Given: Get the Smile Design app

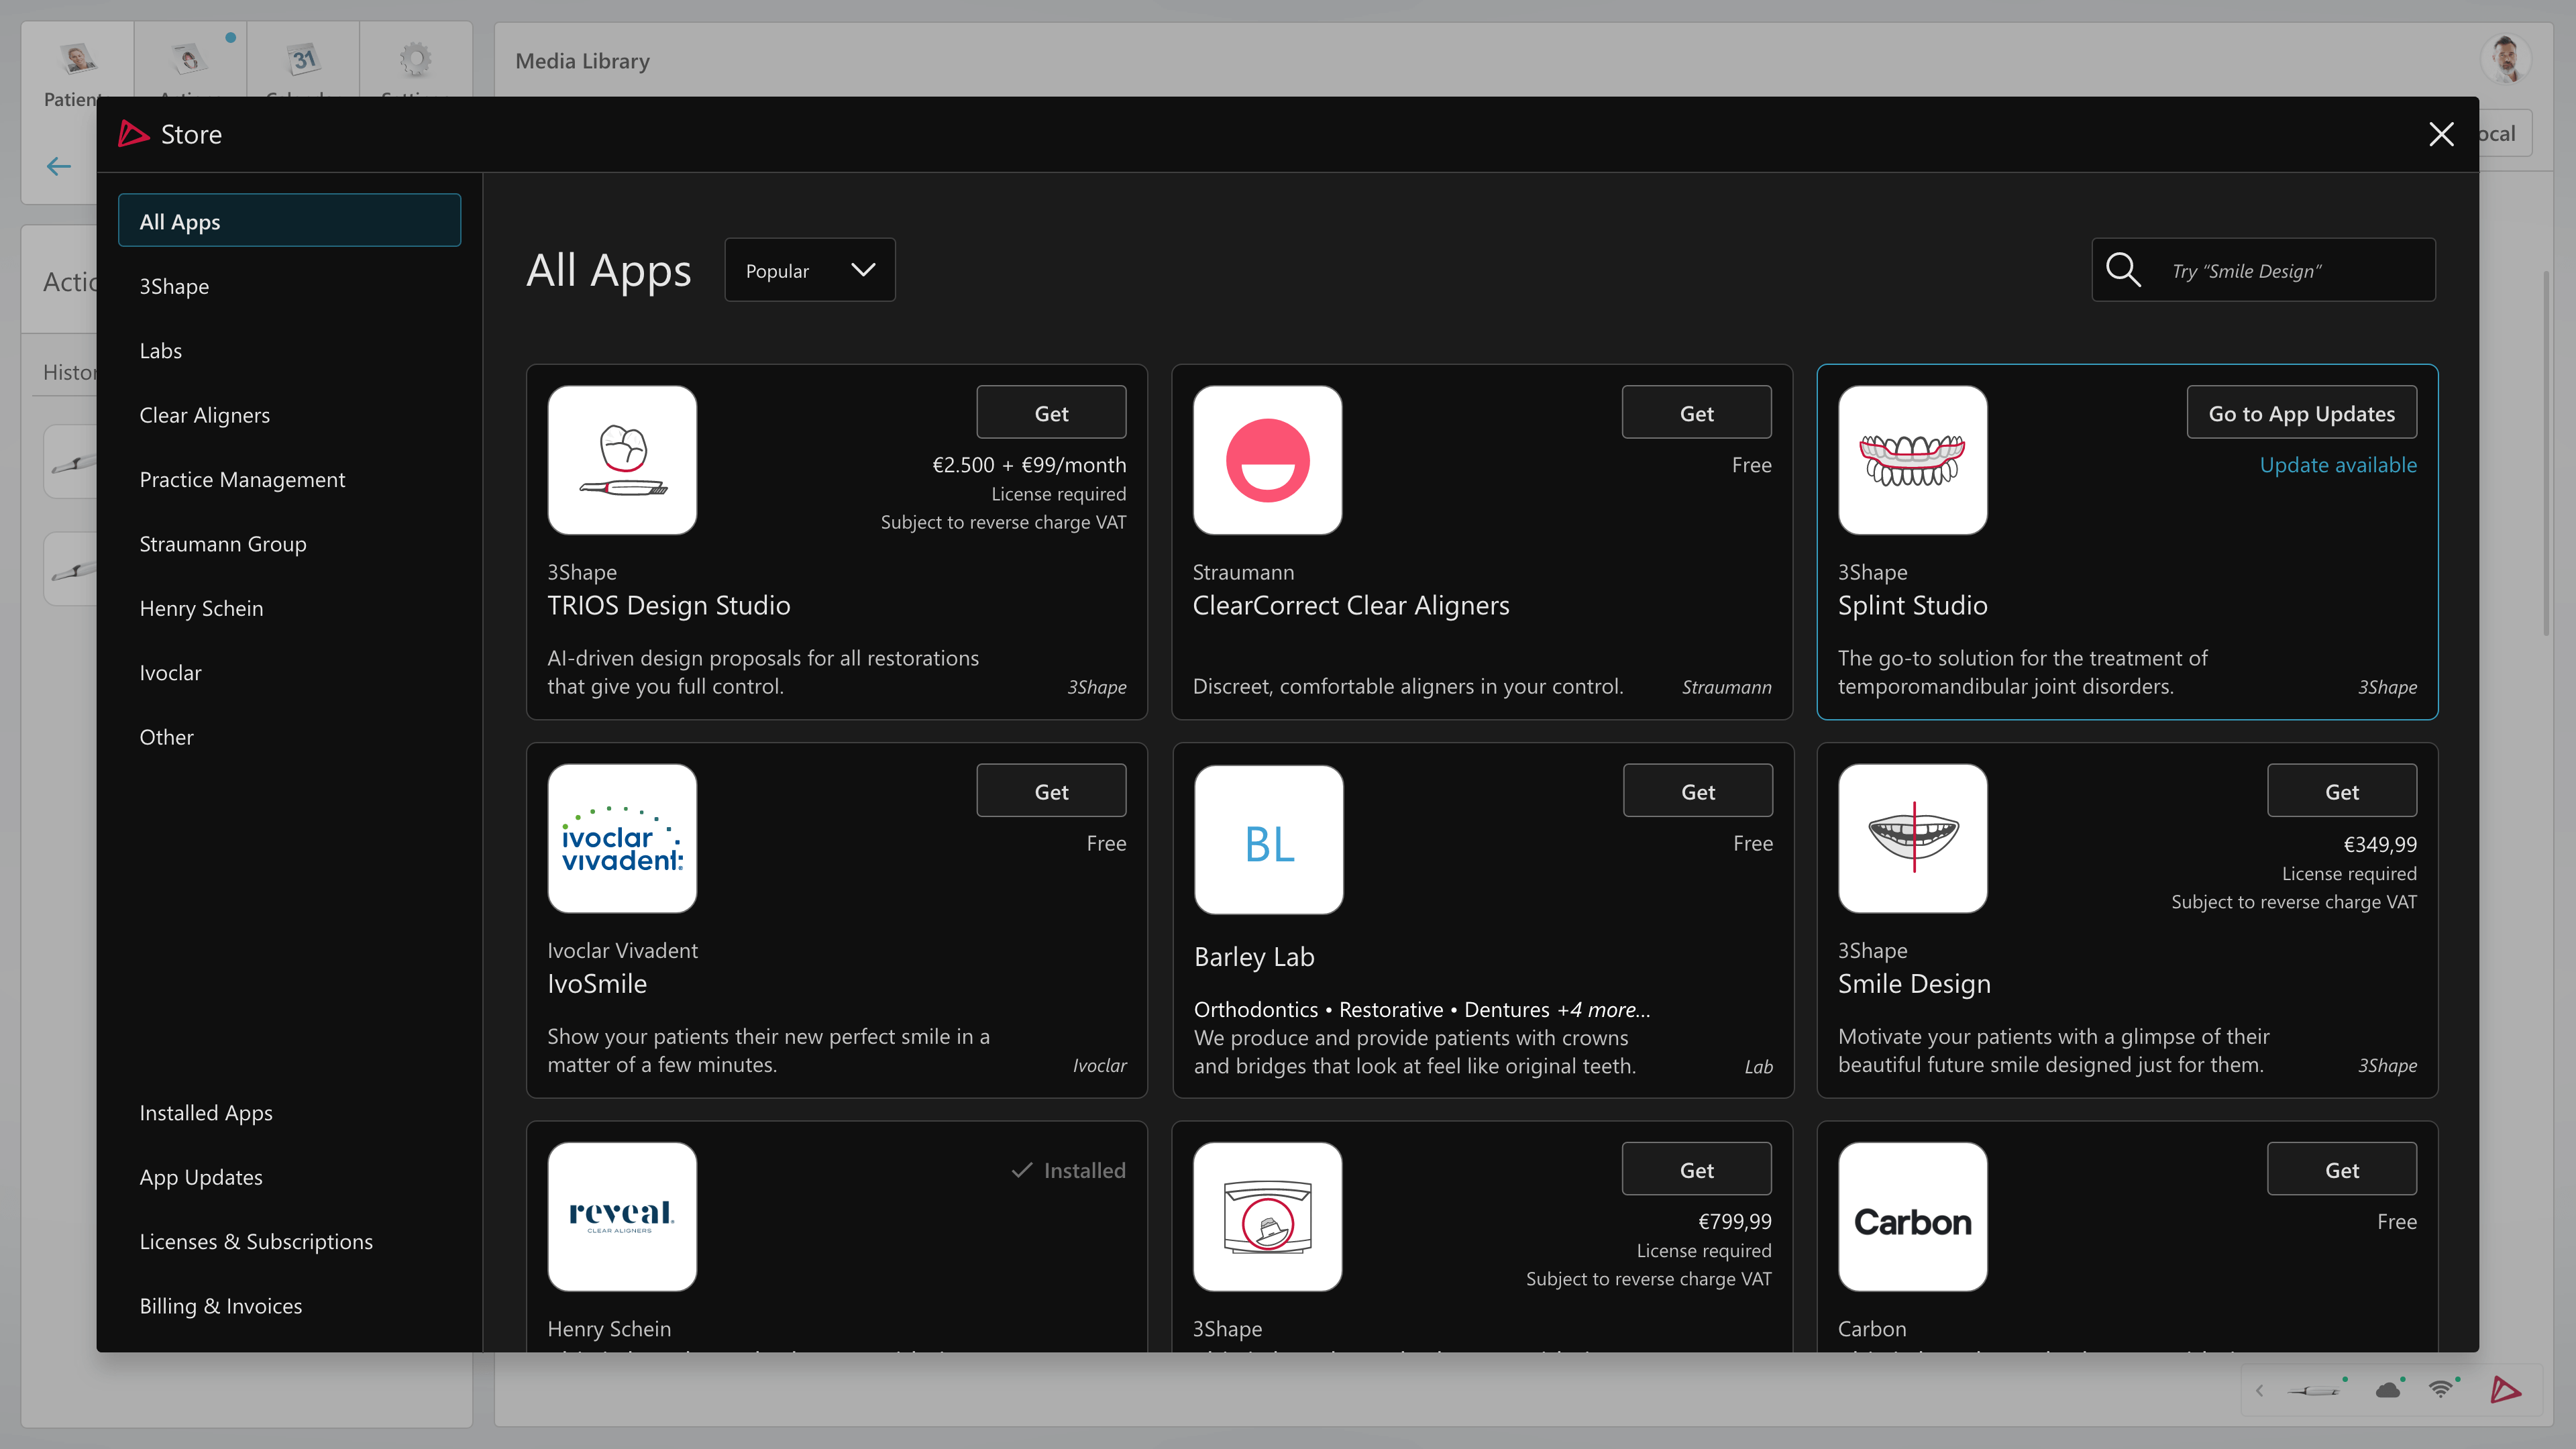Looking at the screenshot, I should 2341,791.
